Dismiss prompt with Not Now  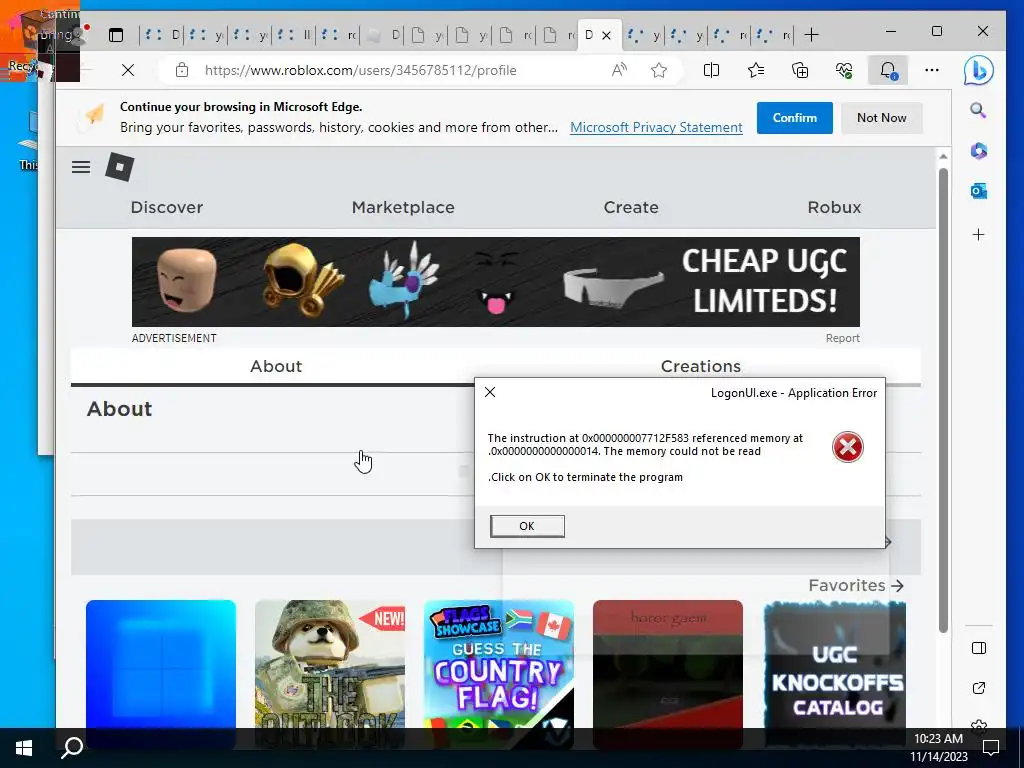click(882, 118)
